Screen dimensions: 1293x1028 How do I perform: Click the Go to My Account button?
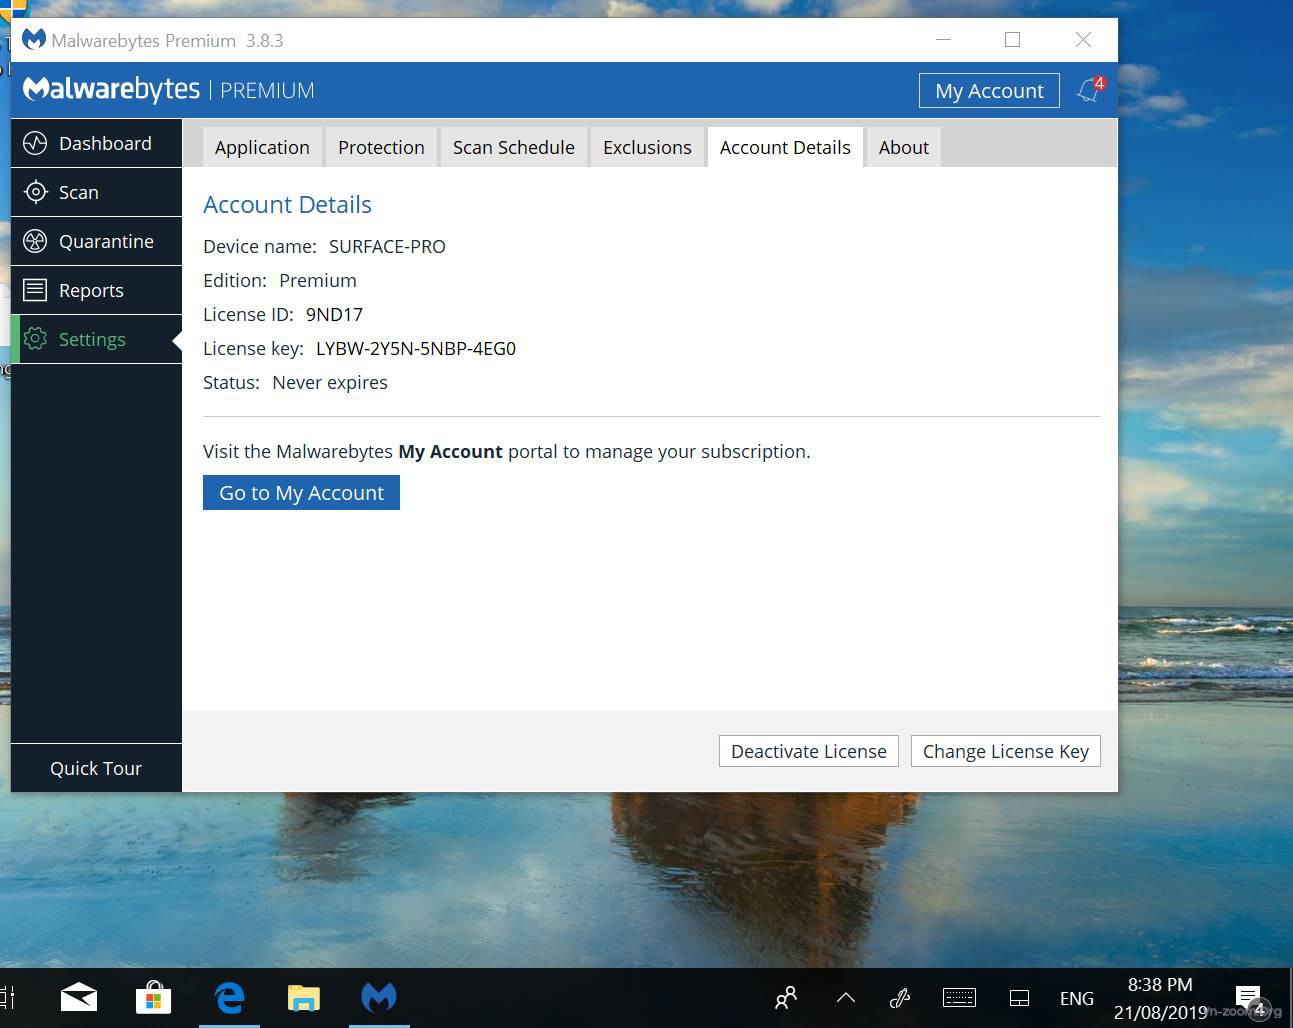pyautogui.click(x=301, y=492)
